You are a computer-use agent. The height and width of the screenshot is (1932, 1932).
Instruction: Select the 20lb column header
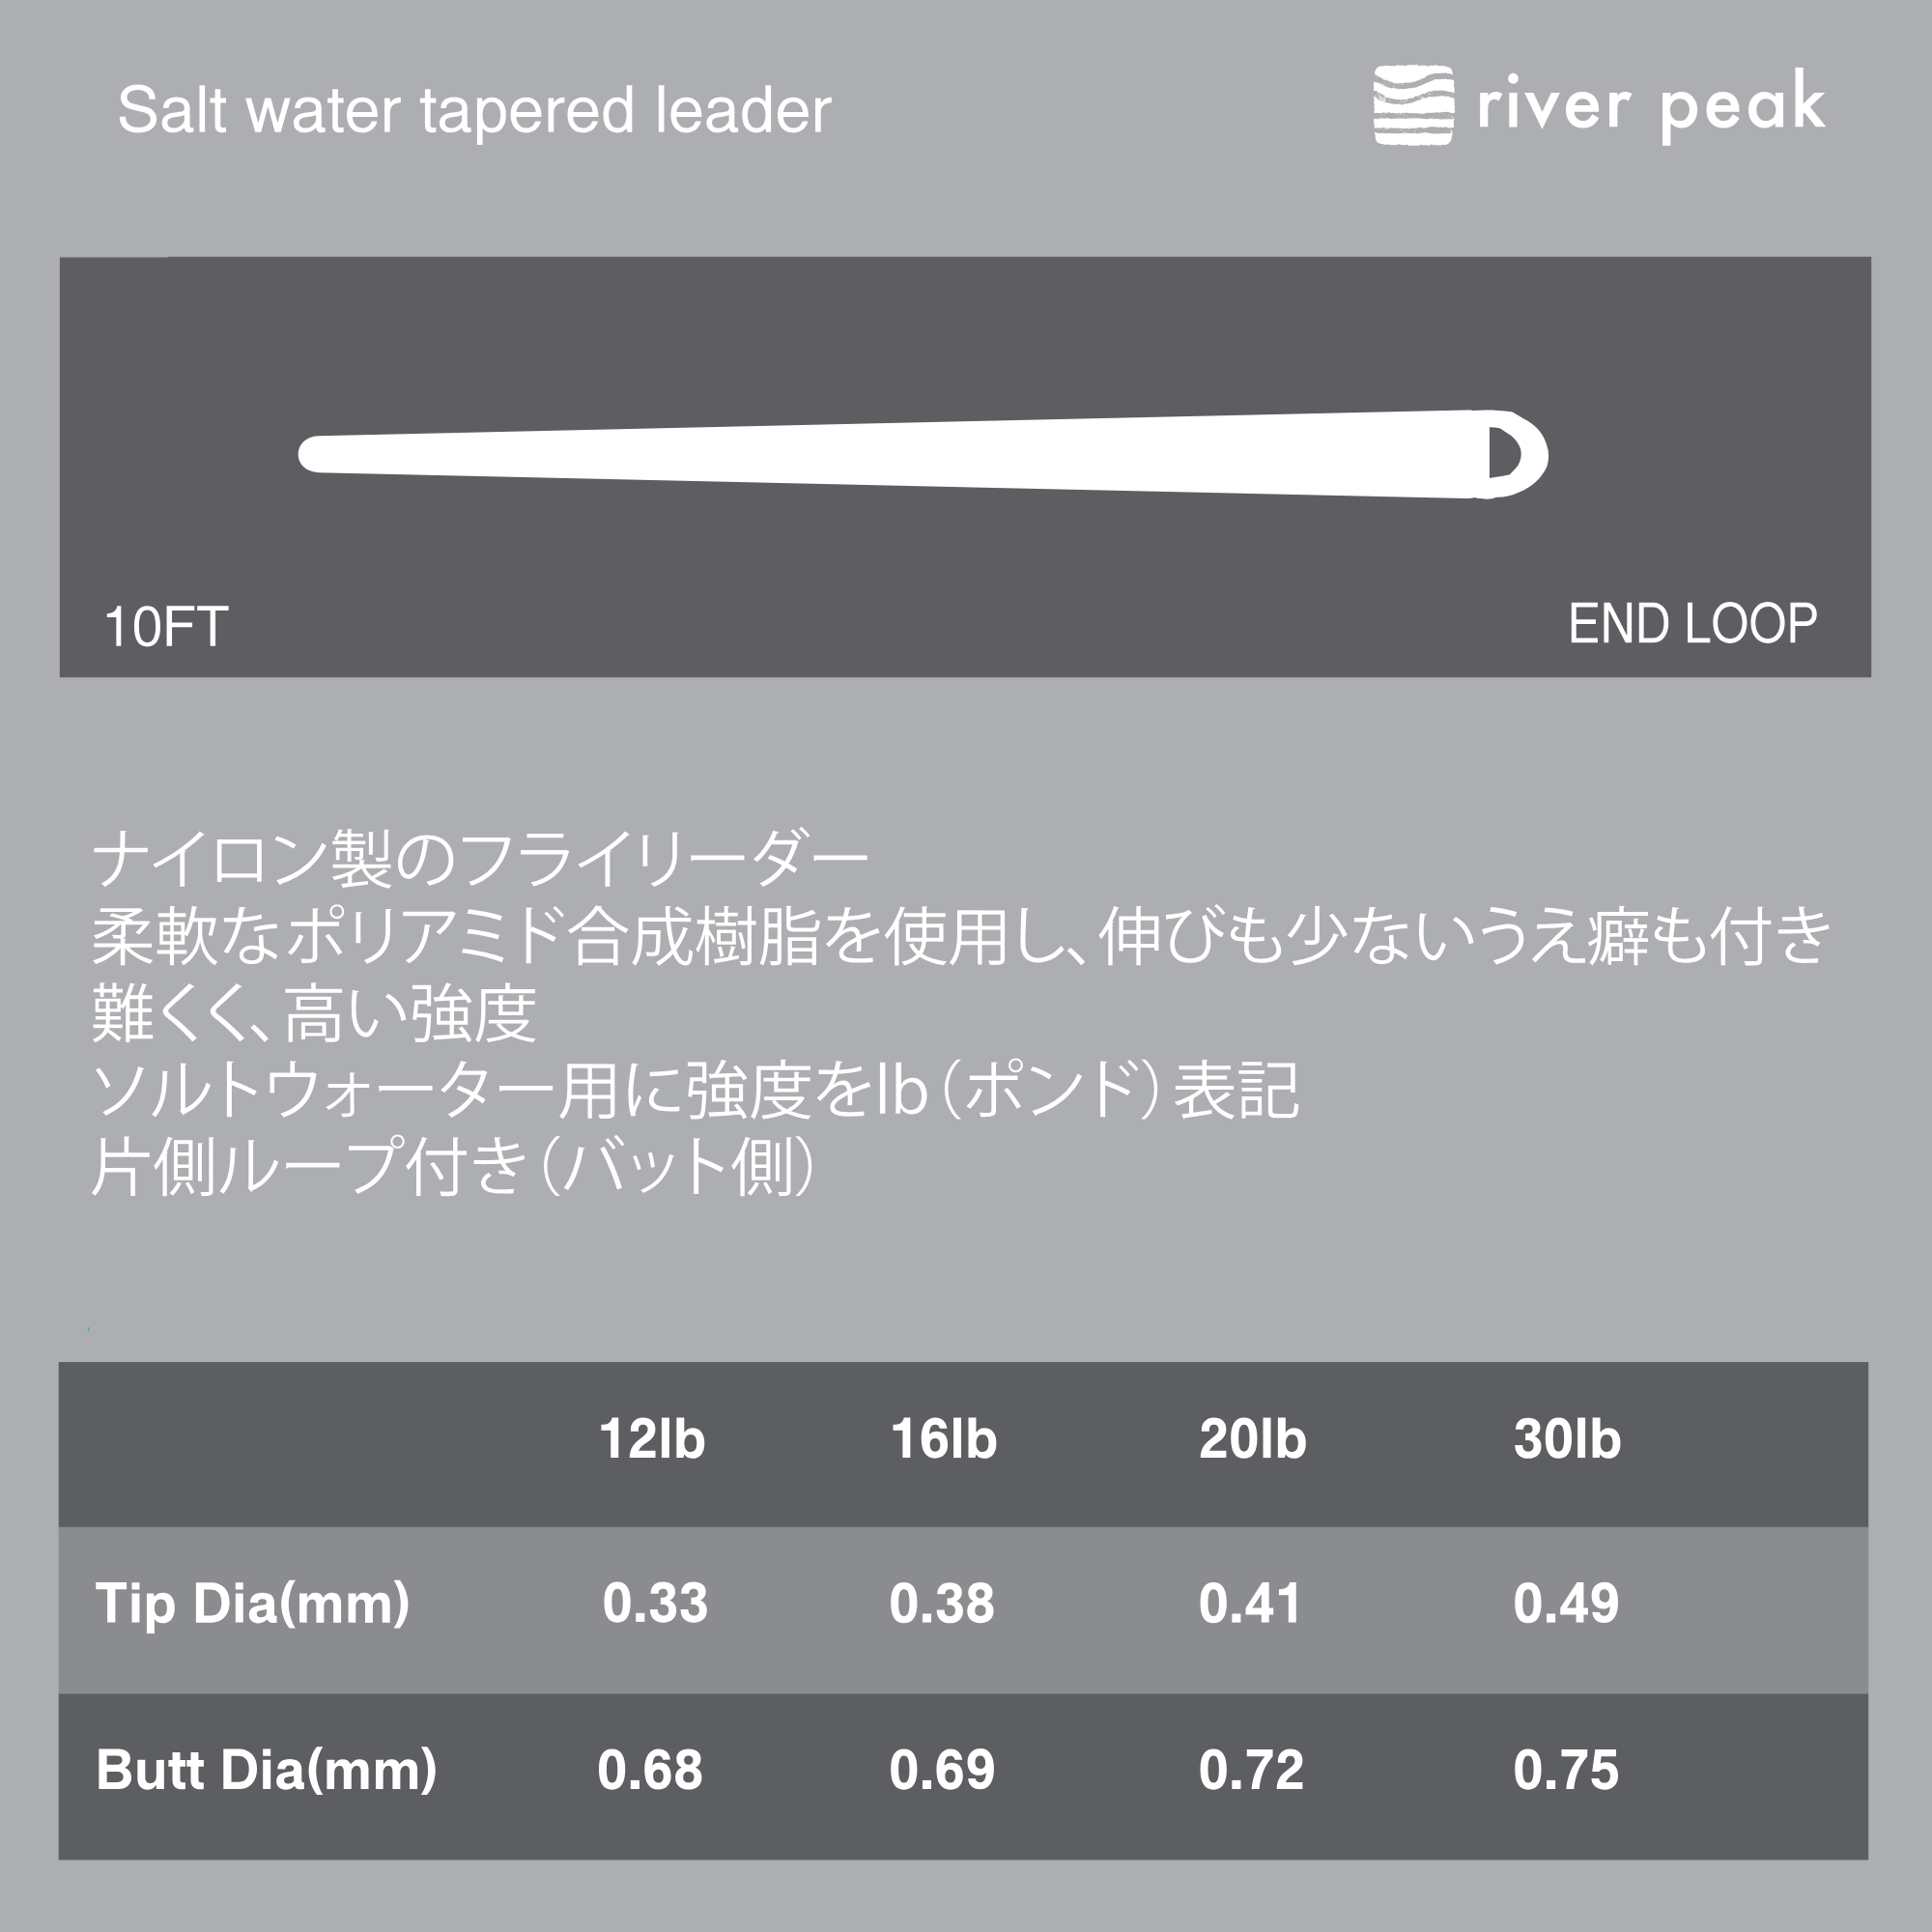click(x=1253, y=1439)
